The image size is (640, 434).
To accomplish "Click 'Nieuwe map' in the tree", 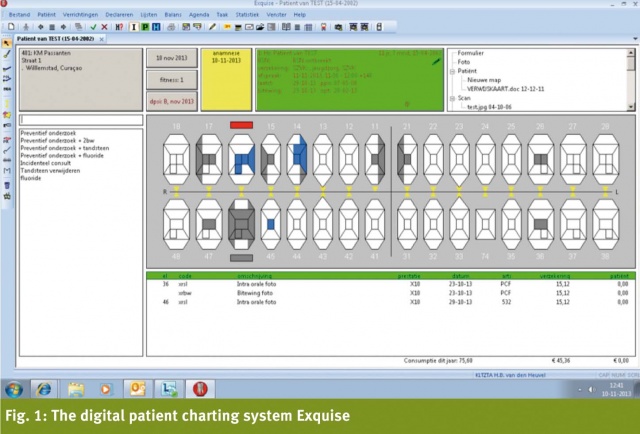I will (484, 80).
